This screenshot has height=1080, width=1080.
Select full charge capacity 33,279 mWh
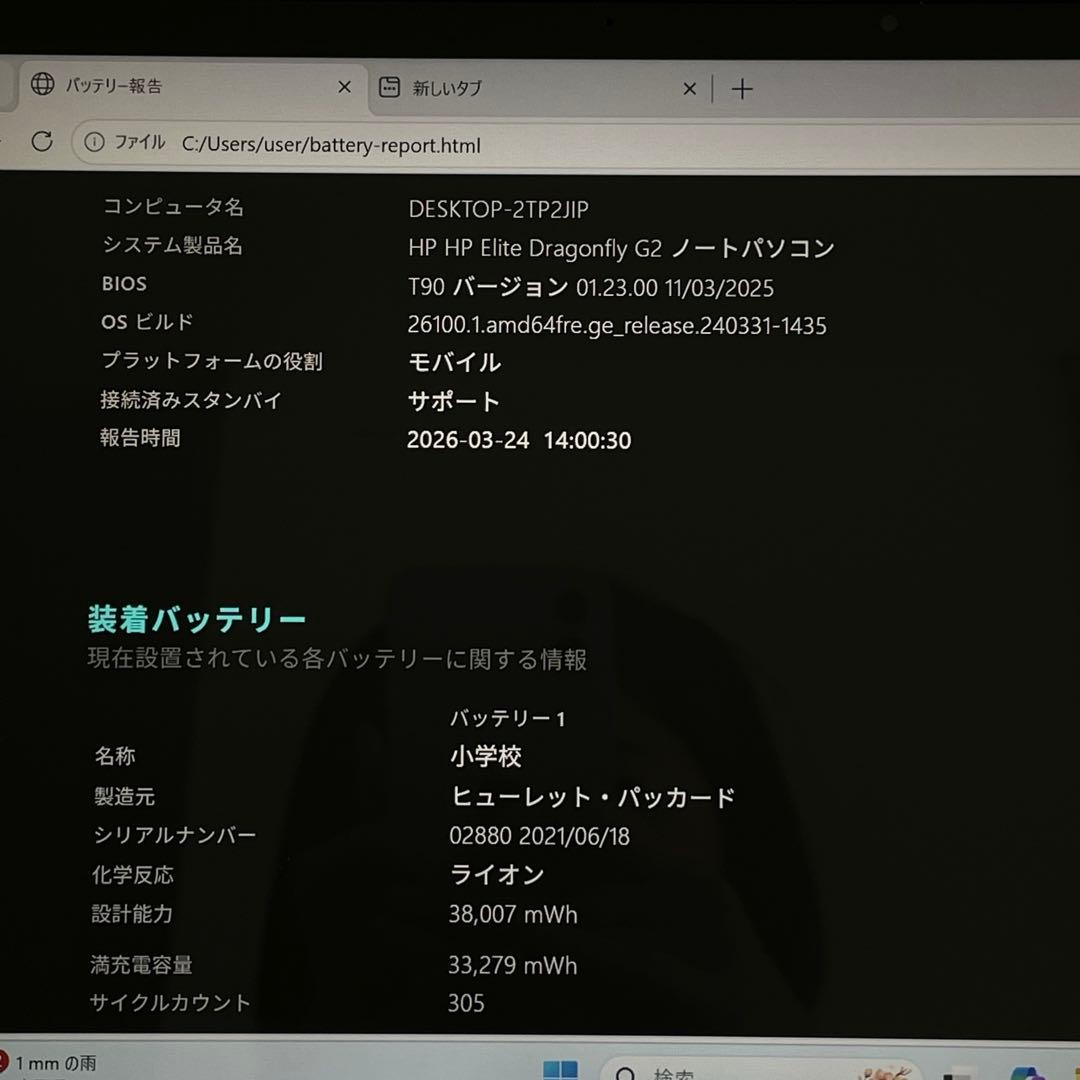click(512, 965)
